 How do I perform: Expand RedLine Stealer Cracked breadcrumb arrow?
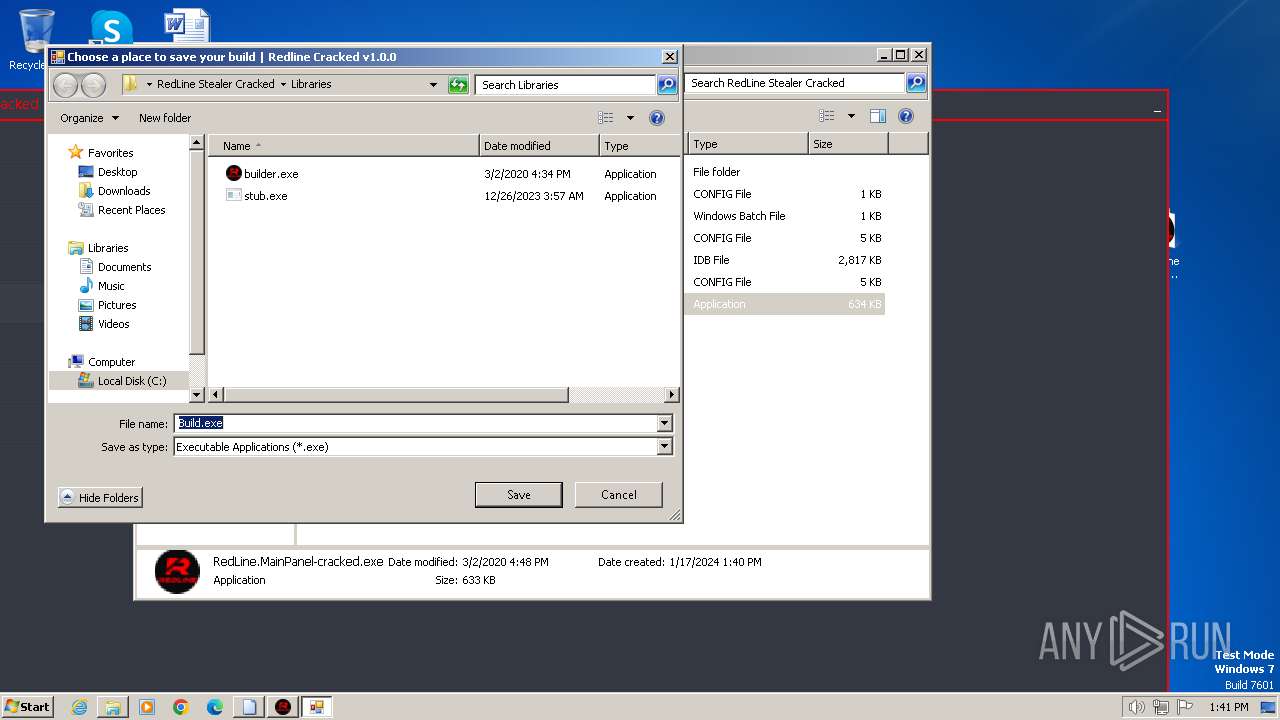click(283, 85)
